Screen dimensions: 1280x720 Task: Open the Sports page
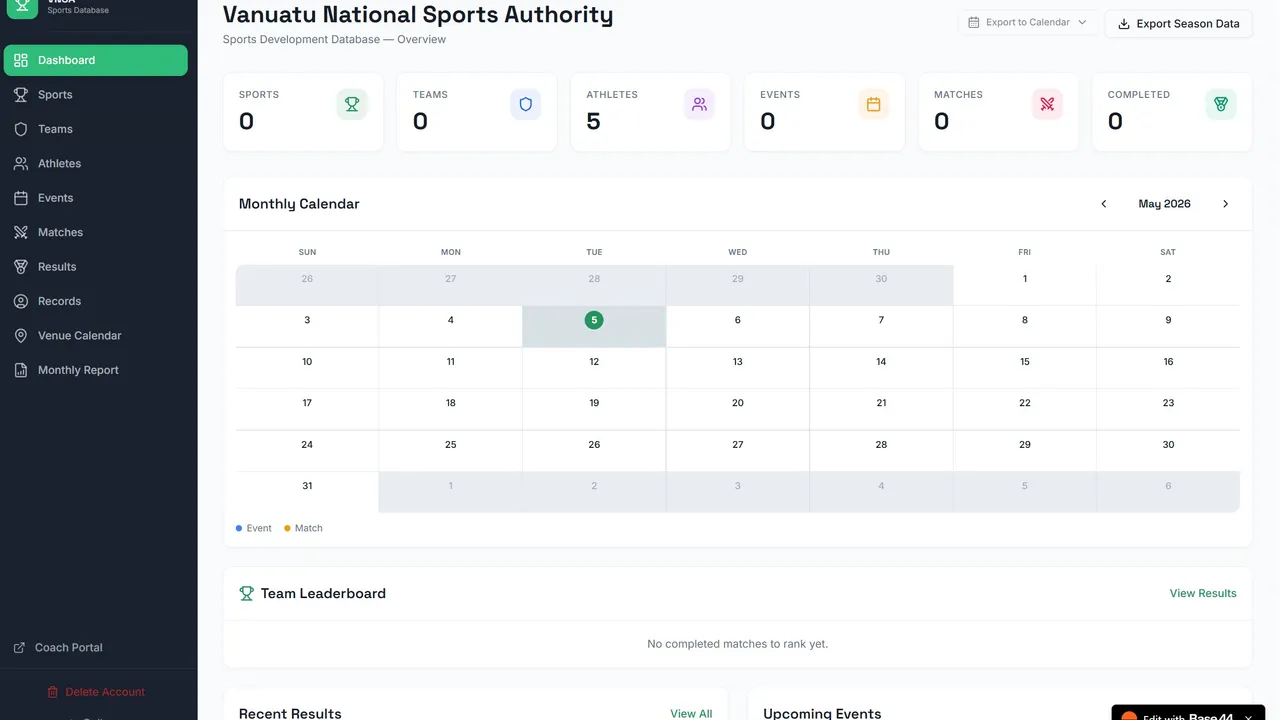[x=96, y=95]
